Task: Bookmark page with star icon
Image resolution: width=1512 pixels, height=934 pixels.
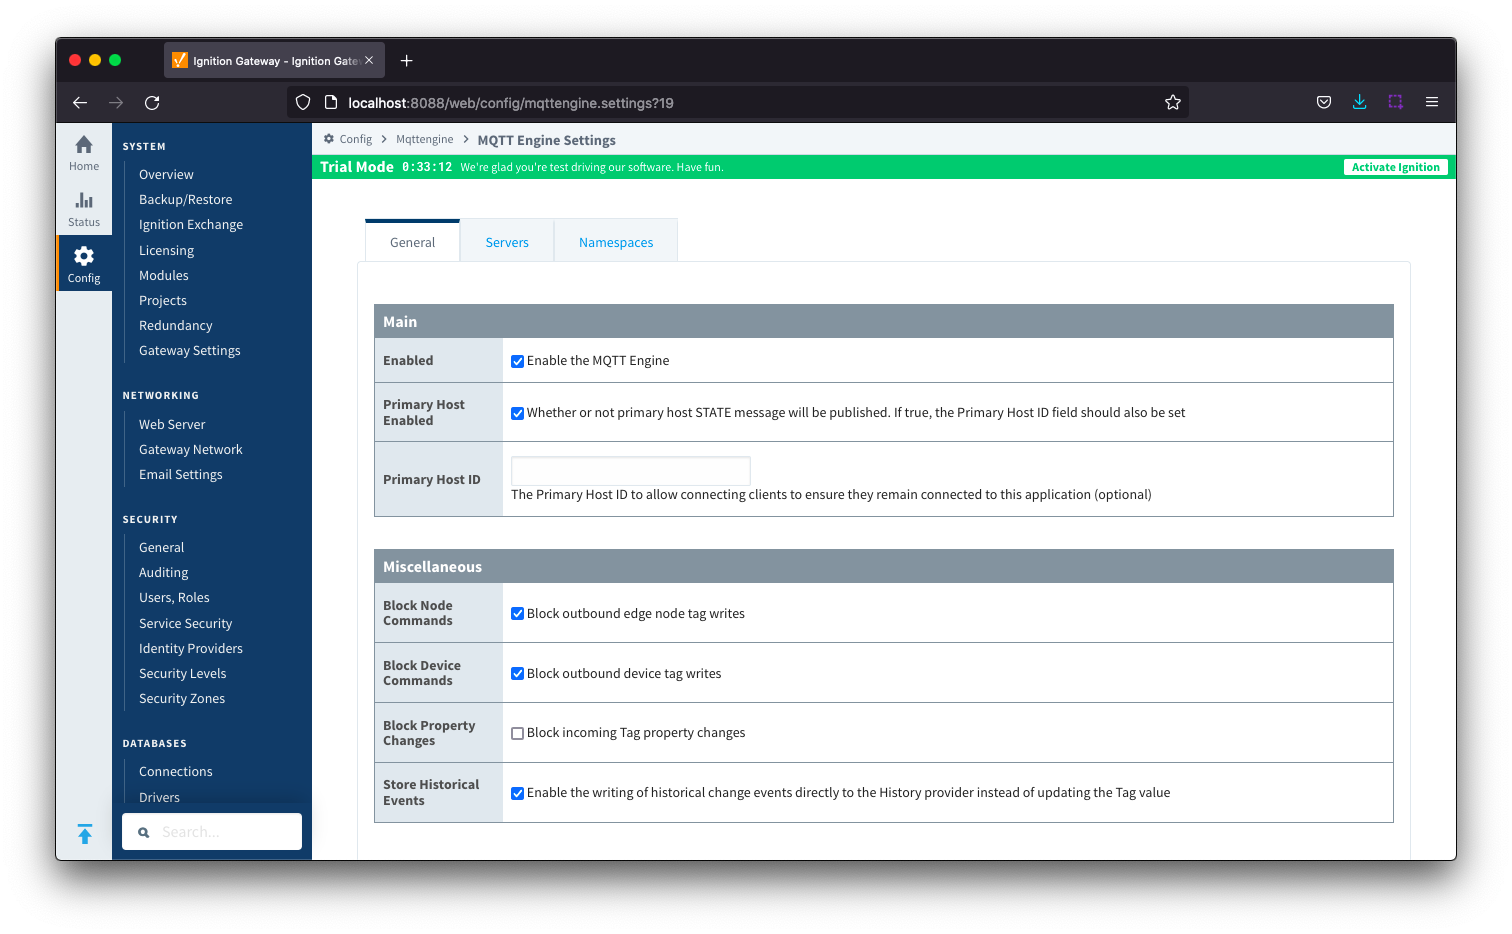Action: click(x=1173, y=102)
